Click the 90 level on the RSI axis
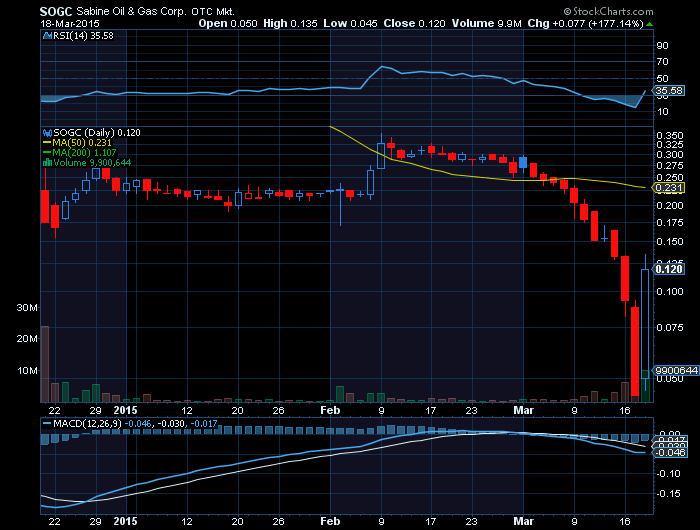The image size is (700, 530). 662,46
